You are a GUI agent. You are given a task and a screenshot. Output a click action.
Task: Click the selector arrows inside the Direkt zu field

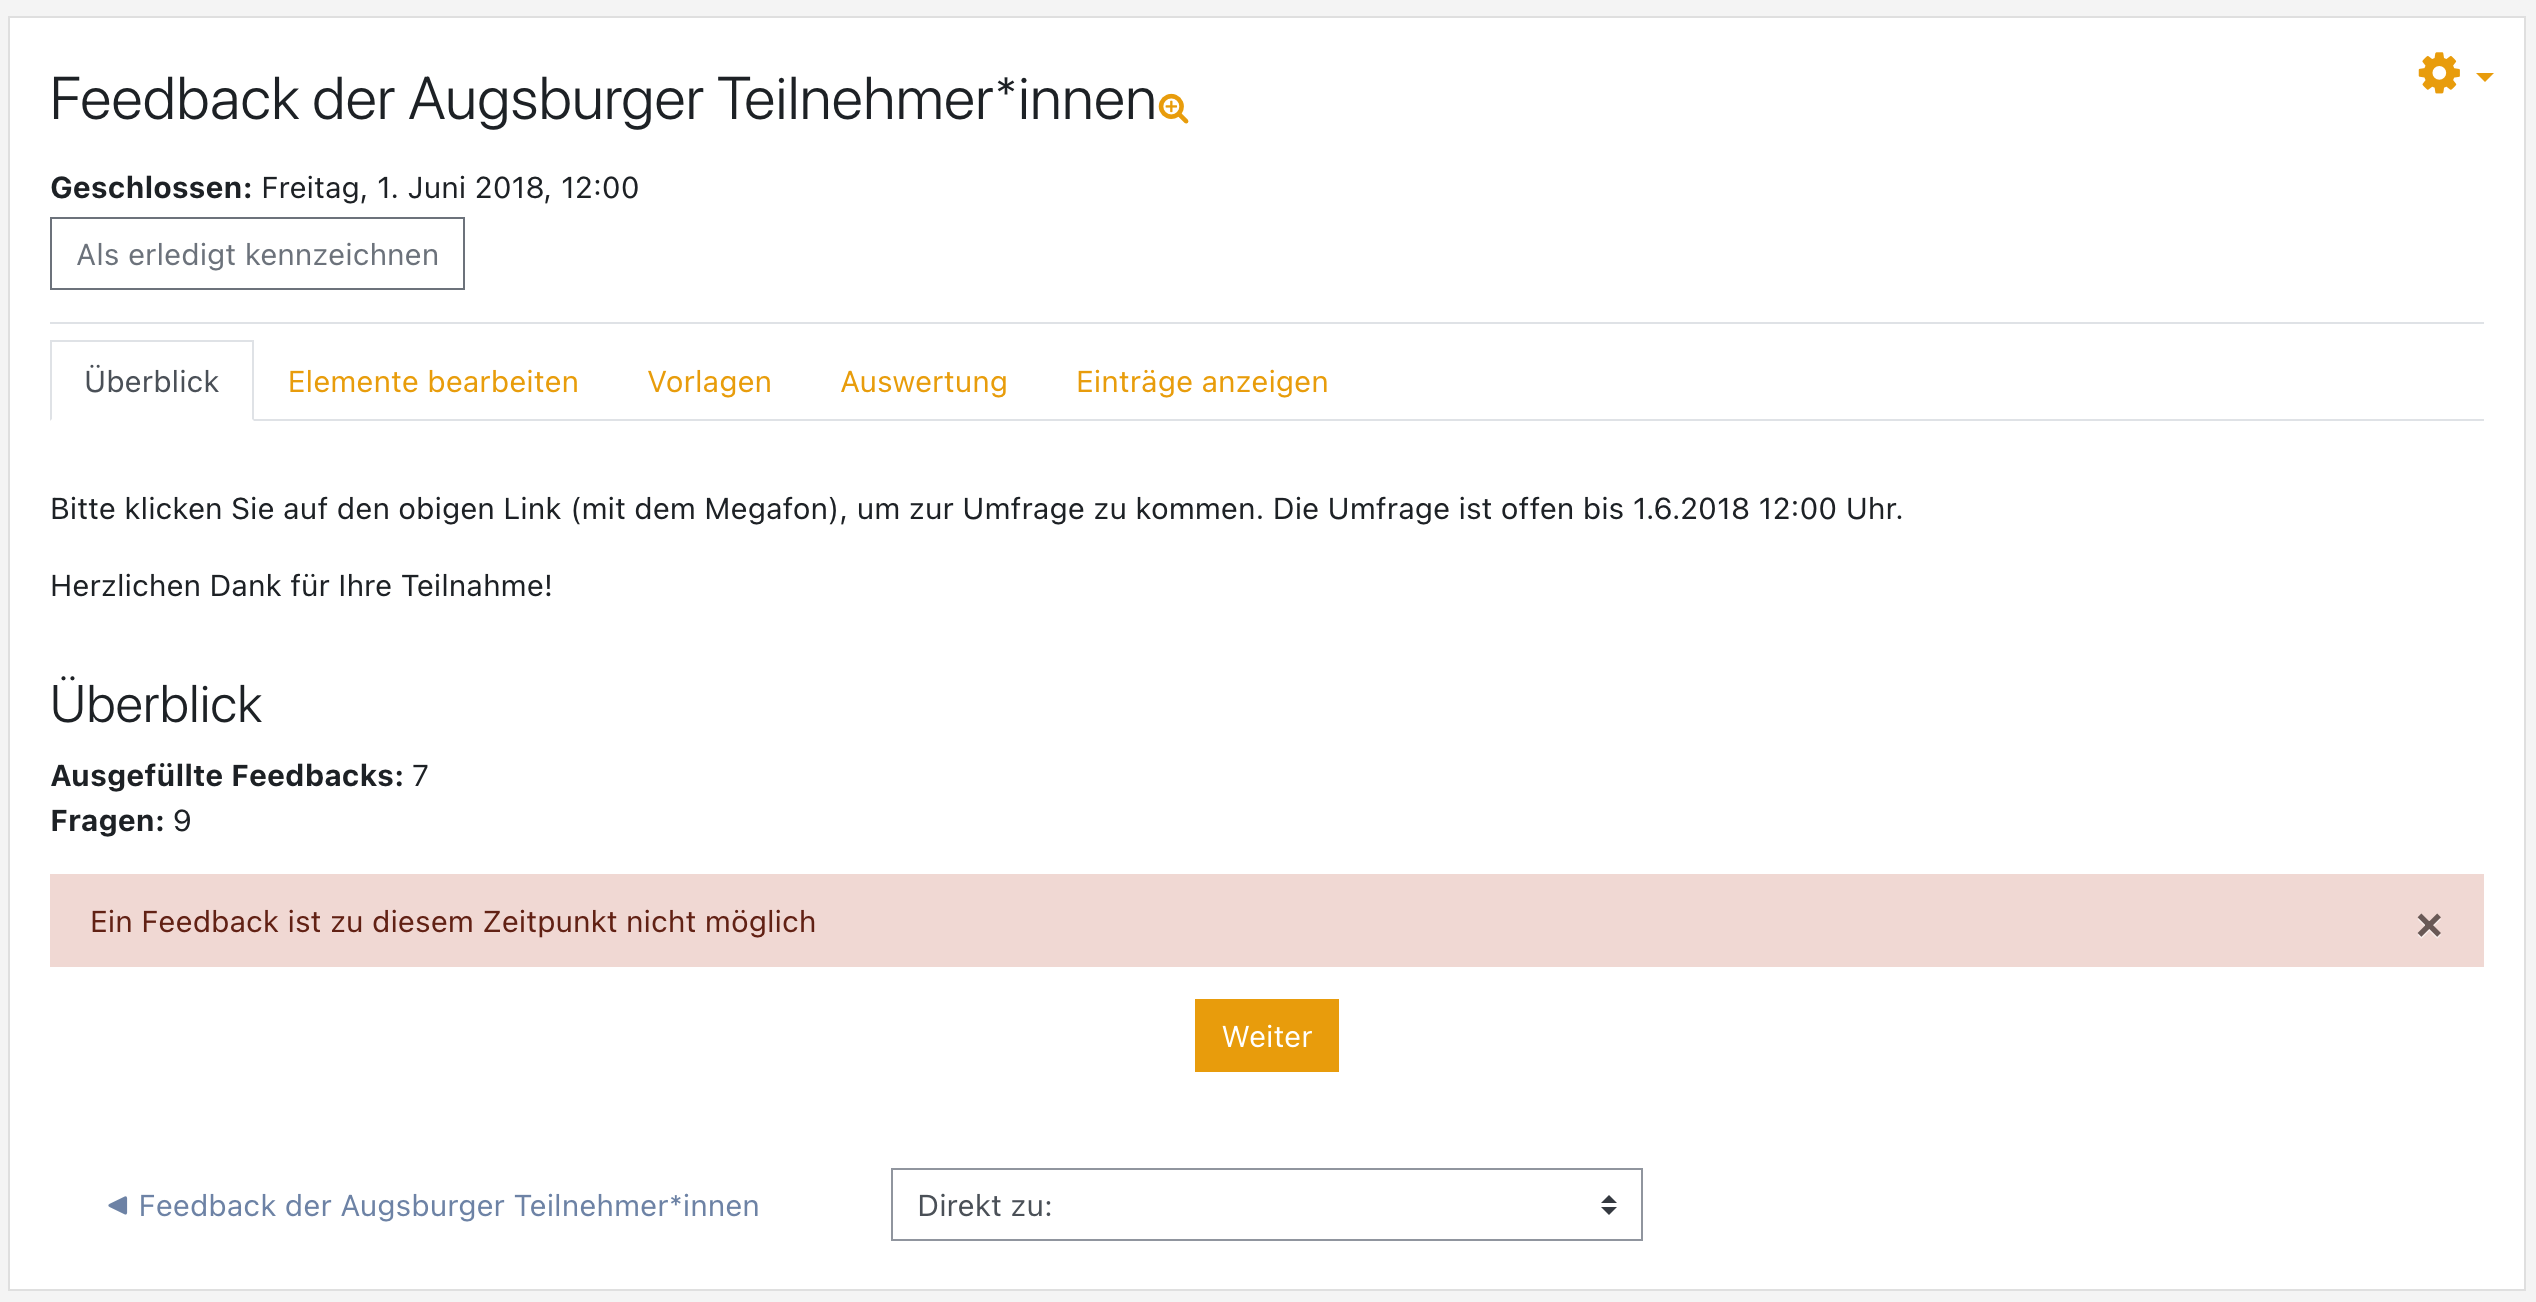pyautogui.click(x=1608, y=1205)
